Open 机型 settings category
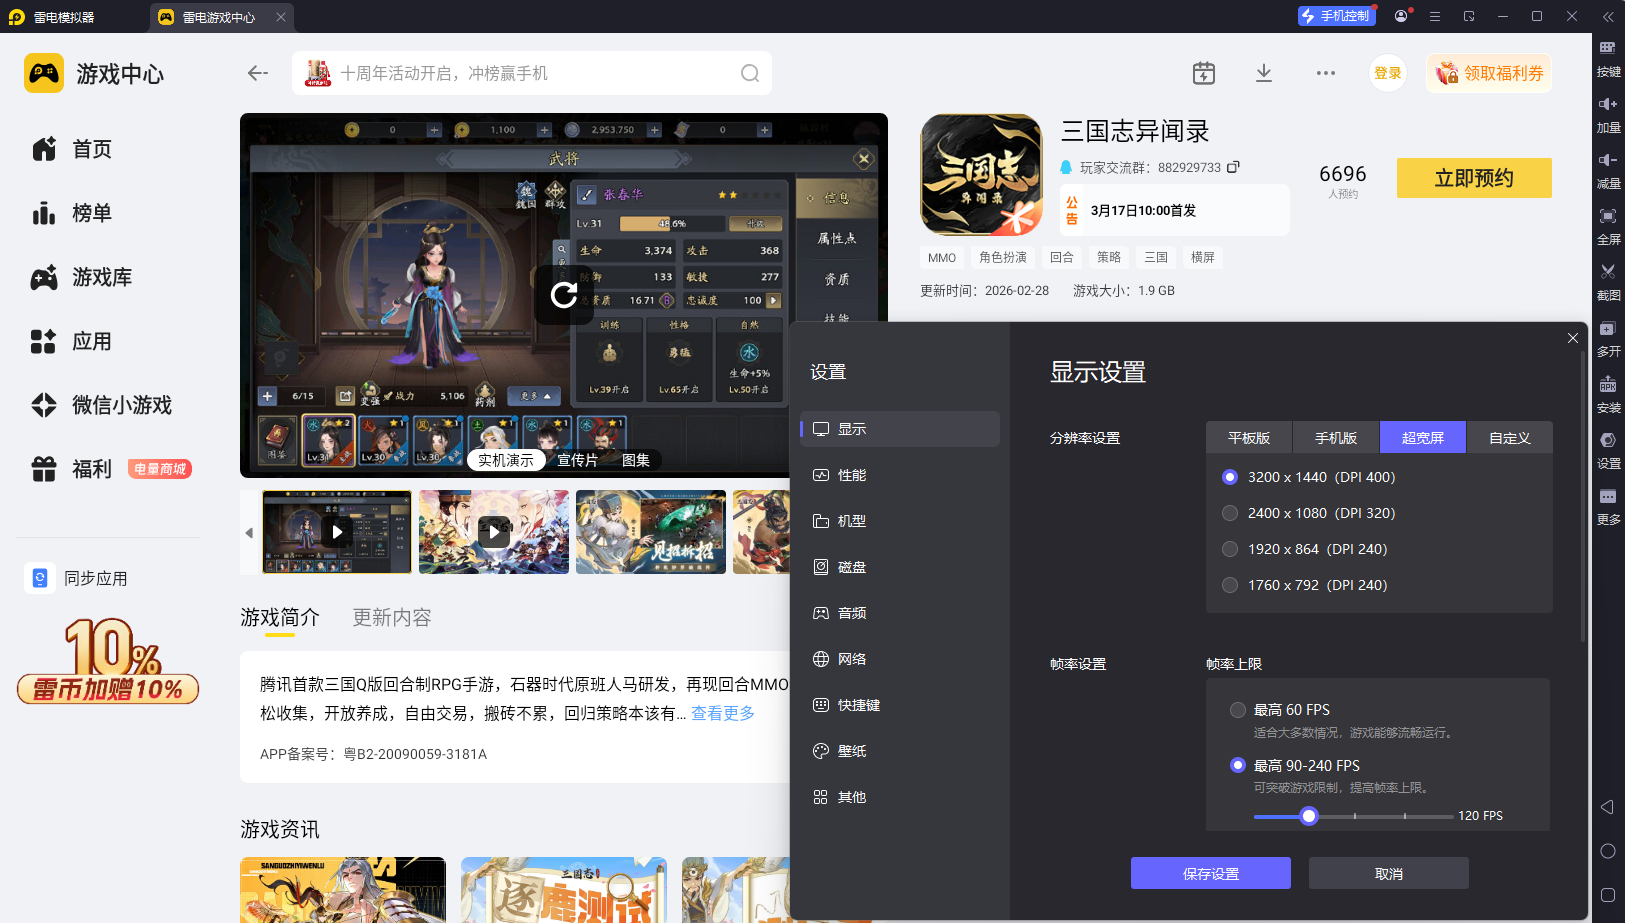This screenshot has height=923, width=1625. click(900, 521)
